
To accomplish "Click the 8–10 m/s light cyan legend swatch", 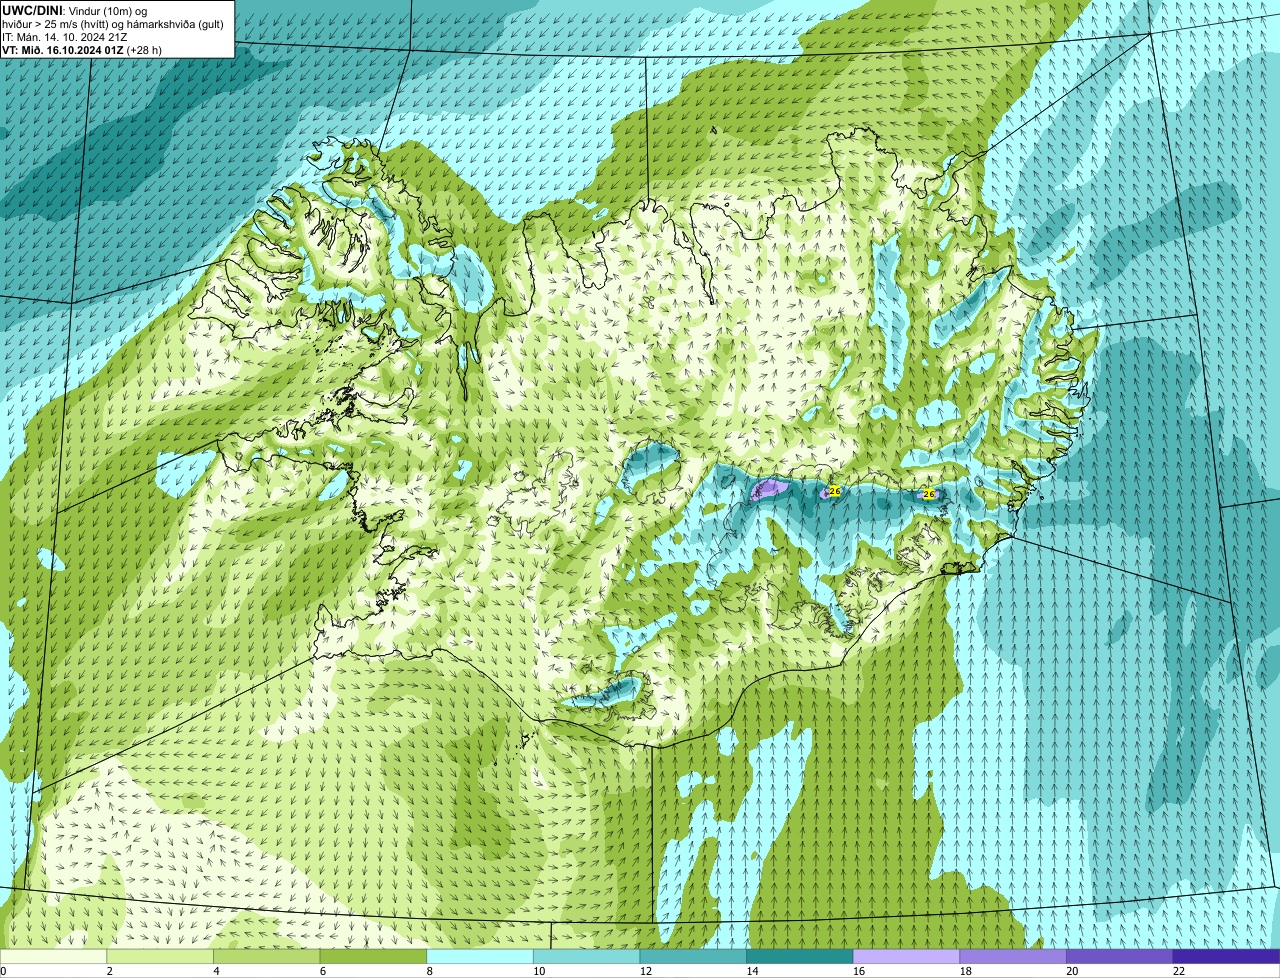I will pos(480,956).
